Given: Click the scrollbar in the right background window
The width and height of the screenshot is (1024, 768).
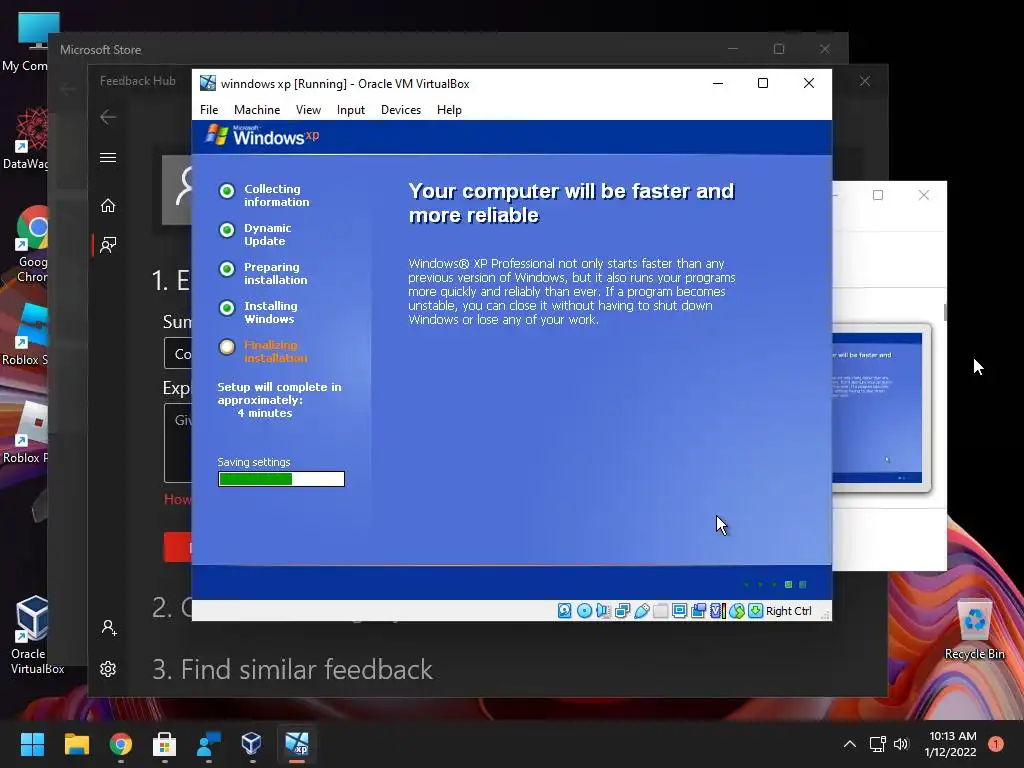Looking at the screenshot, I should click(944, 312).
